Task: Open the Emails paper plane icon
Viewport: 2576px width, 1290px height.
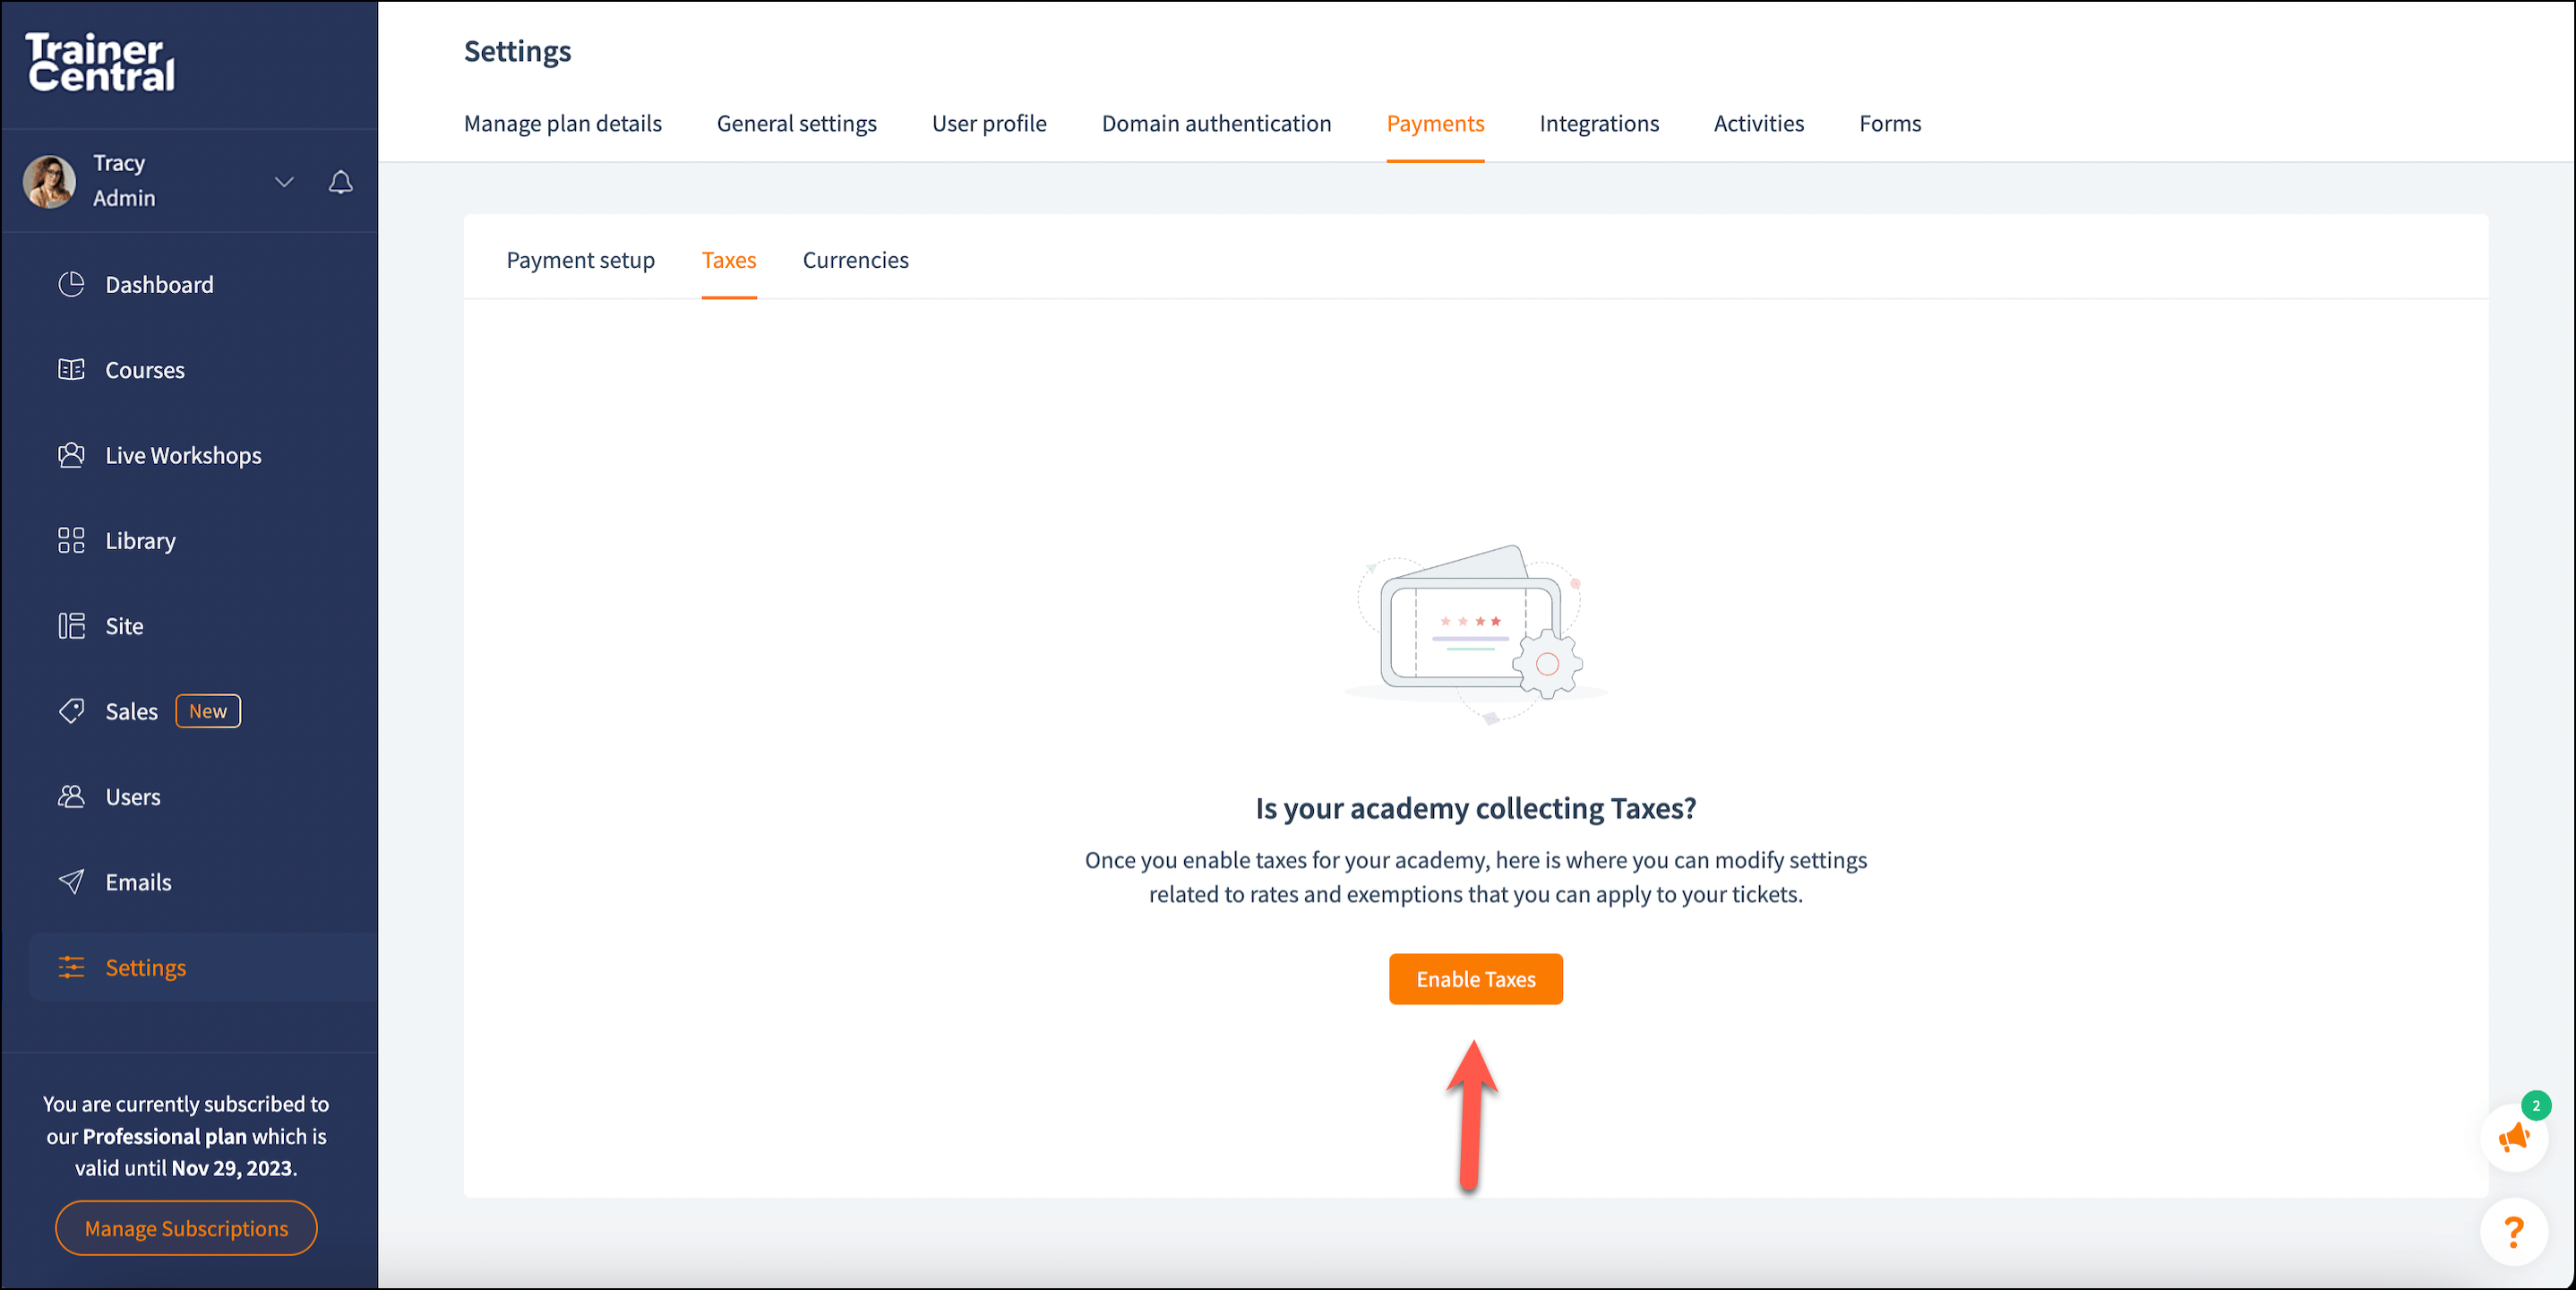Action: pos(71,882)
